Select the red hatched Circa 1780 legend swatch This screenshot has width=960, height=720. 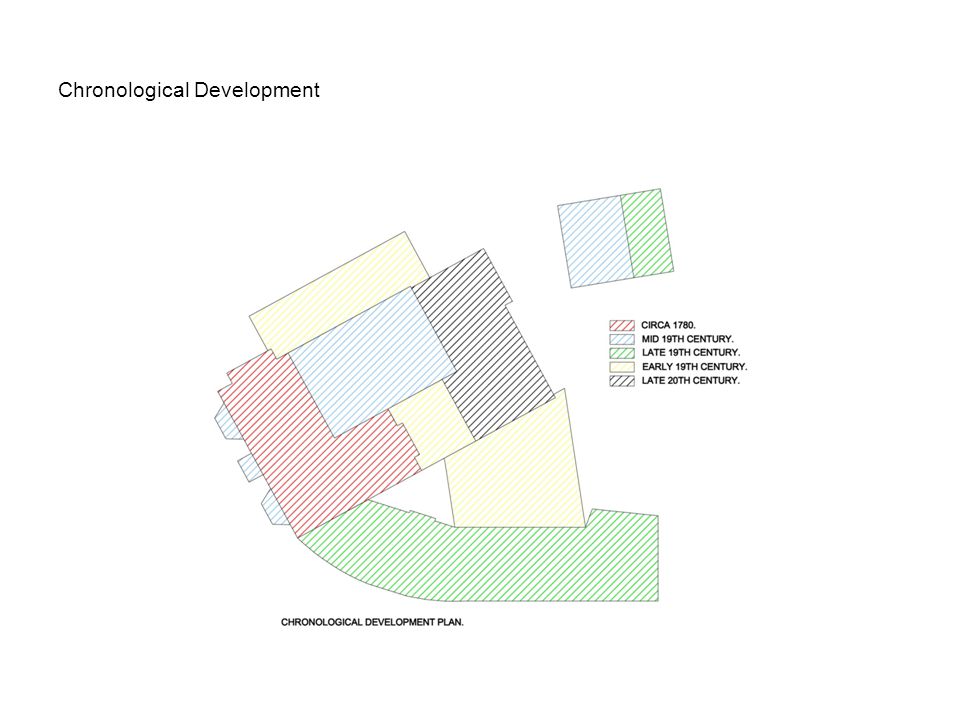pos(621,325)
